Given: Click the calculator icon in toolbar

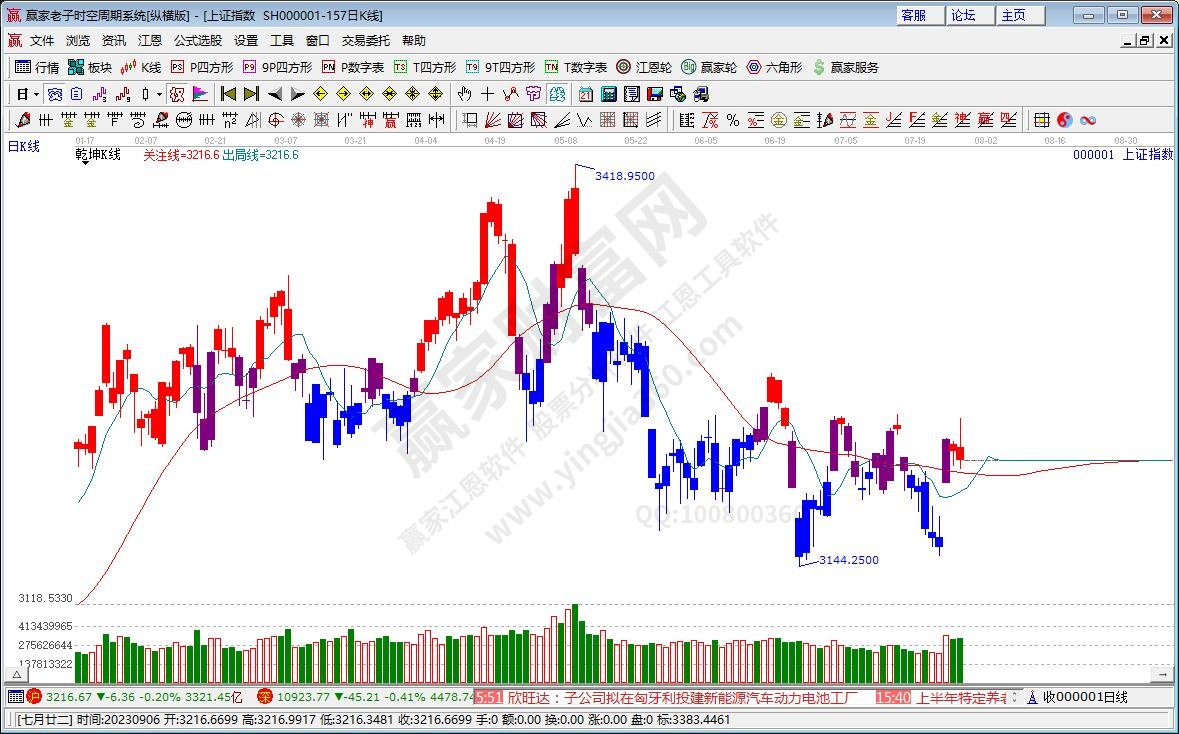Looking at the screenshot, I should (x=608, y=94).
